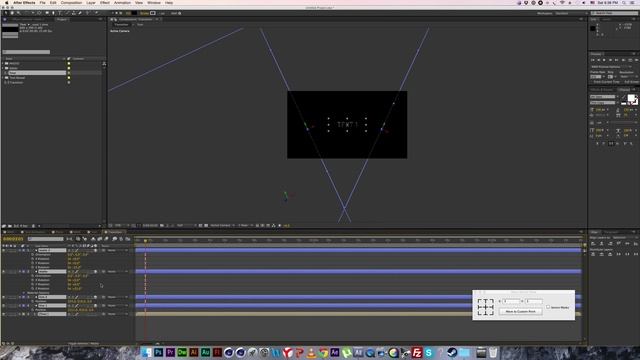
Task: Open FileZilla from the dock
Action: click(x=417, y=352)
